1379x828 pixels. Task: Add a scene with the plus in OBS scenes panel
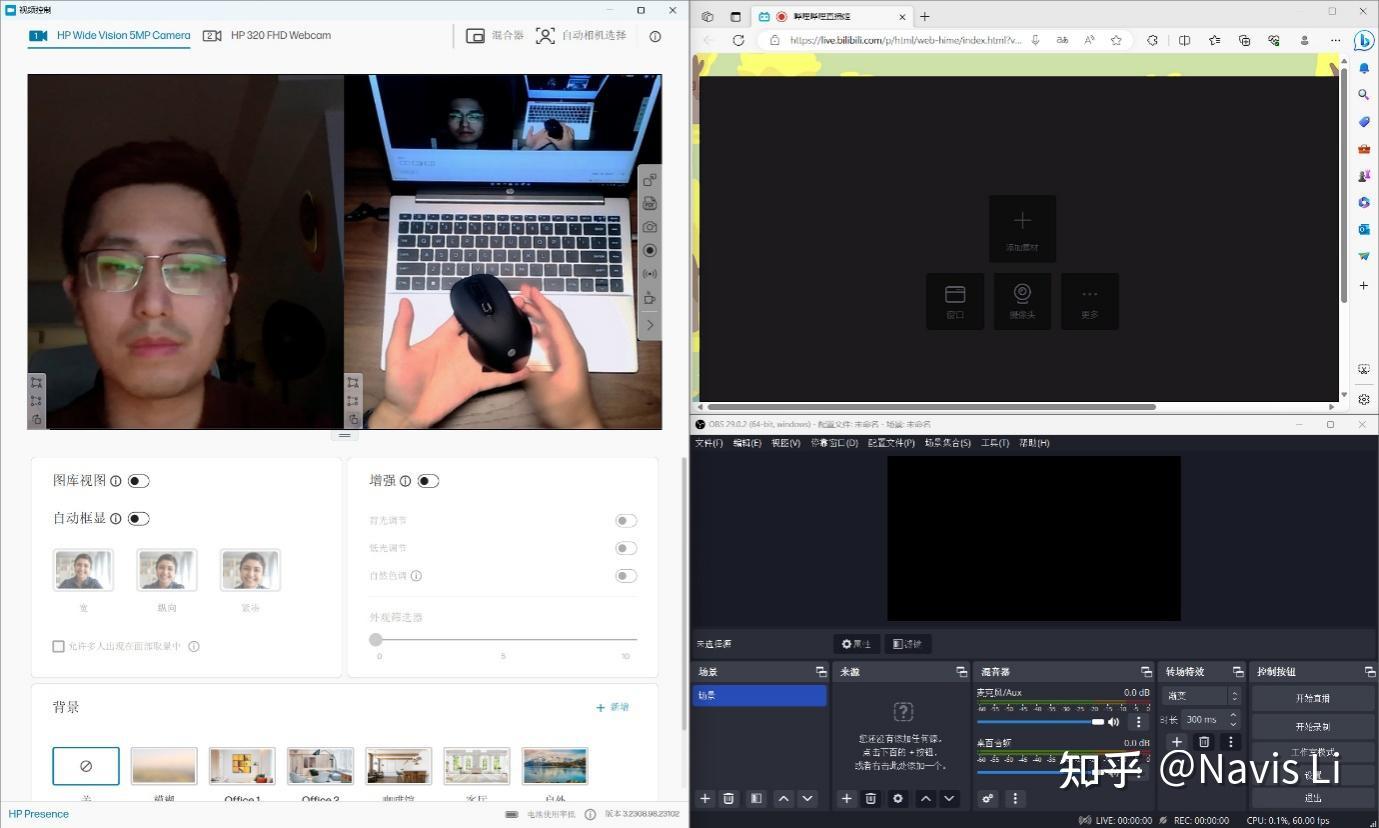coord(705,798)
